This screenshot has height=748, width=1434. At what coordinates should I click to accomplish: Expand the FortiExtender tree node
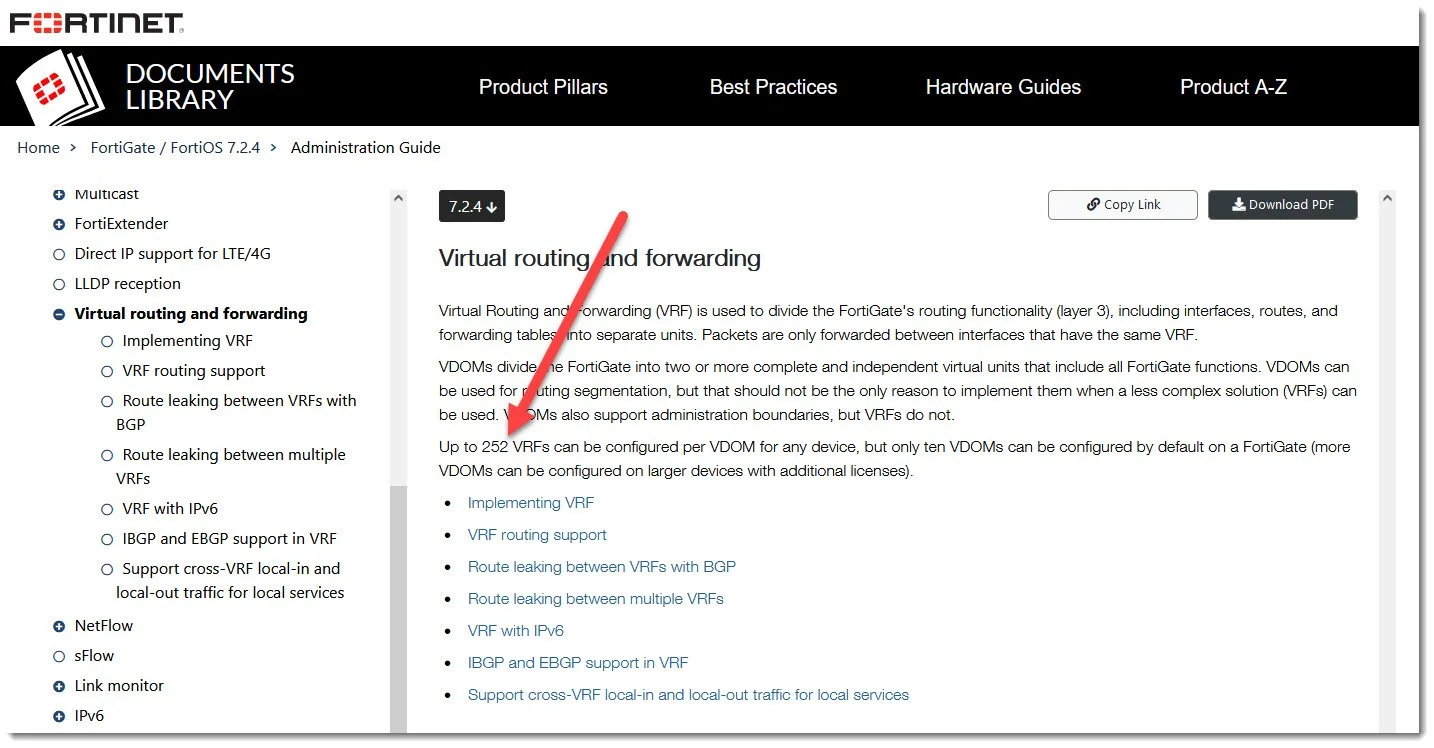(x=59, y=224)
